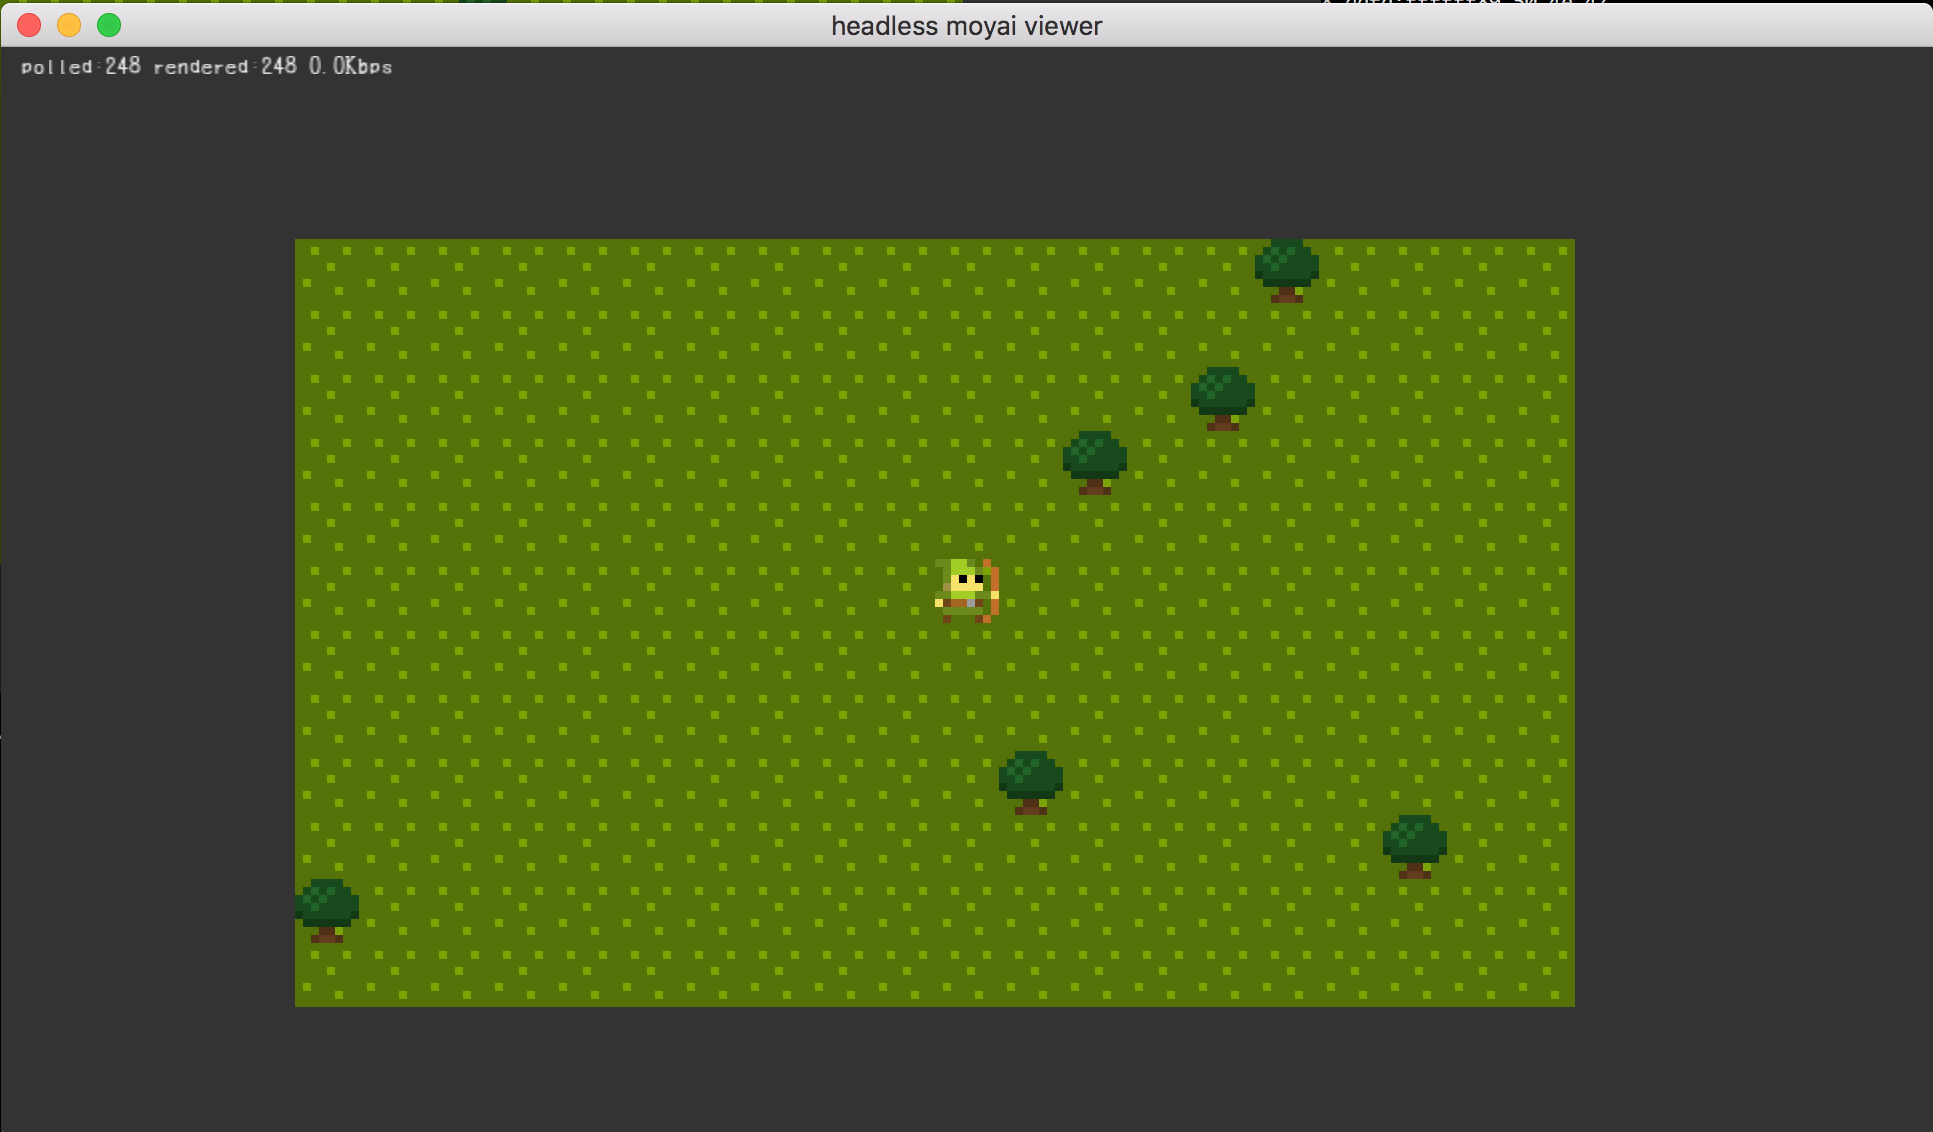This screenshot has height=1132, width=1933.
Task: Click the "polled:248" status text
Action: click(81, 66)
